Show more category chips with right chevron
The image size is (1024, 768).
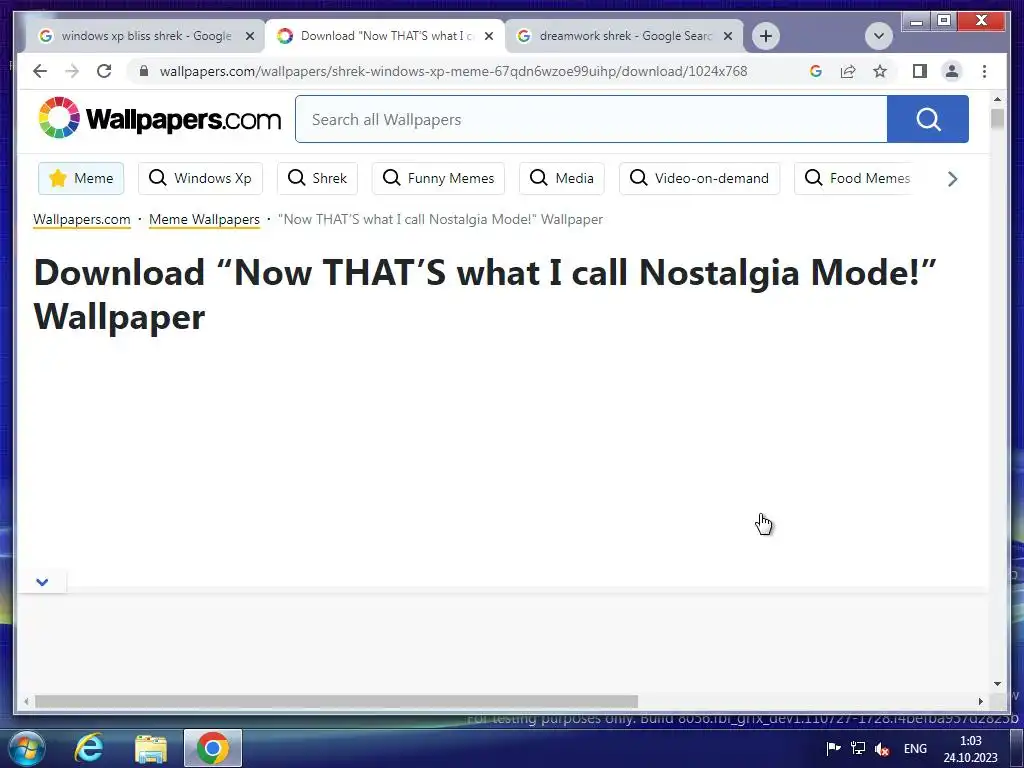(x=952, y=179)
